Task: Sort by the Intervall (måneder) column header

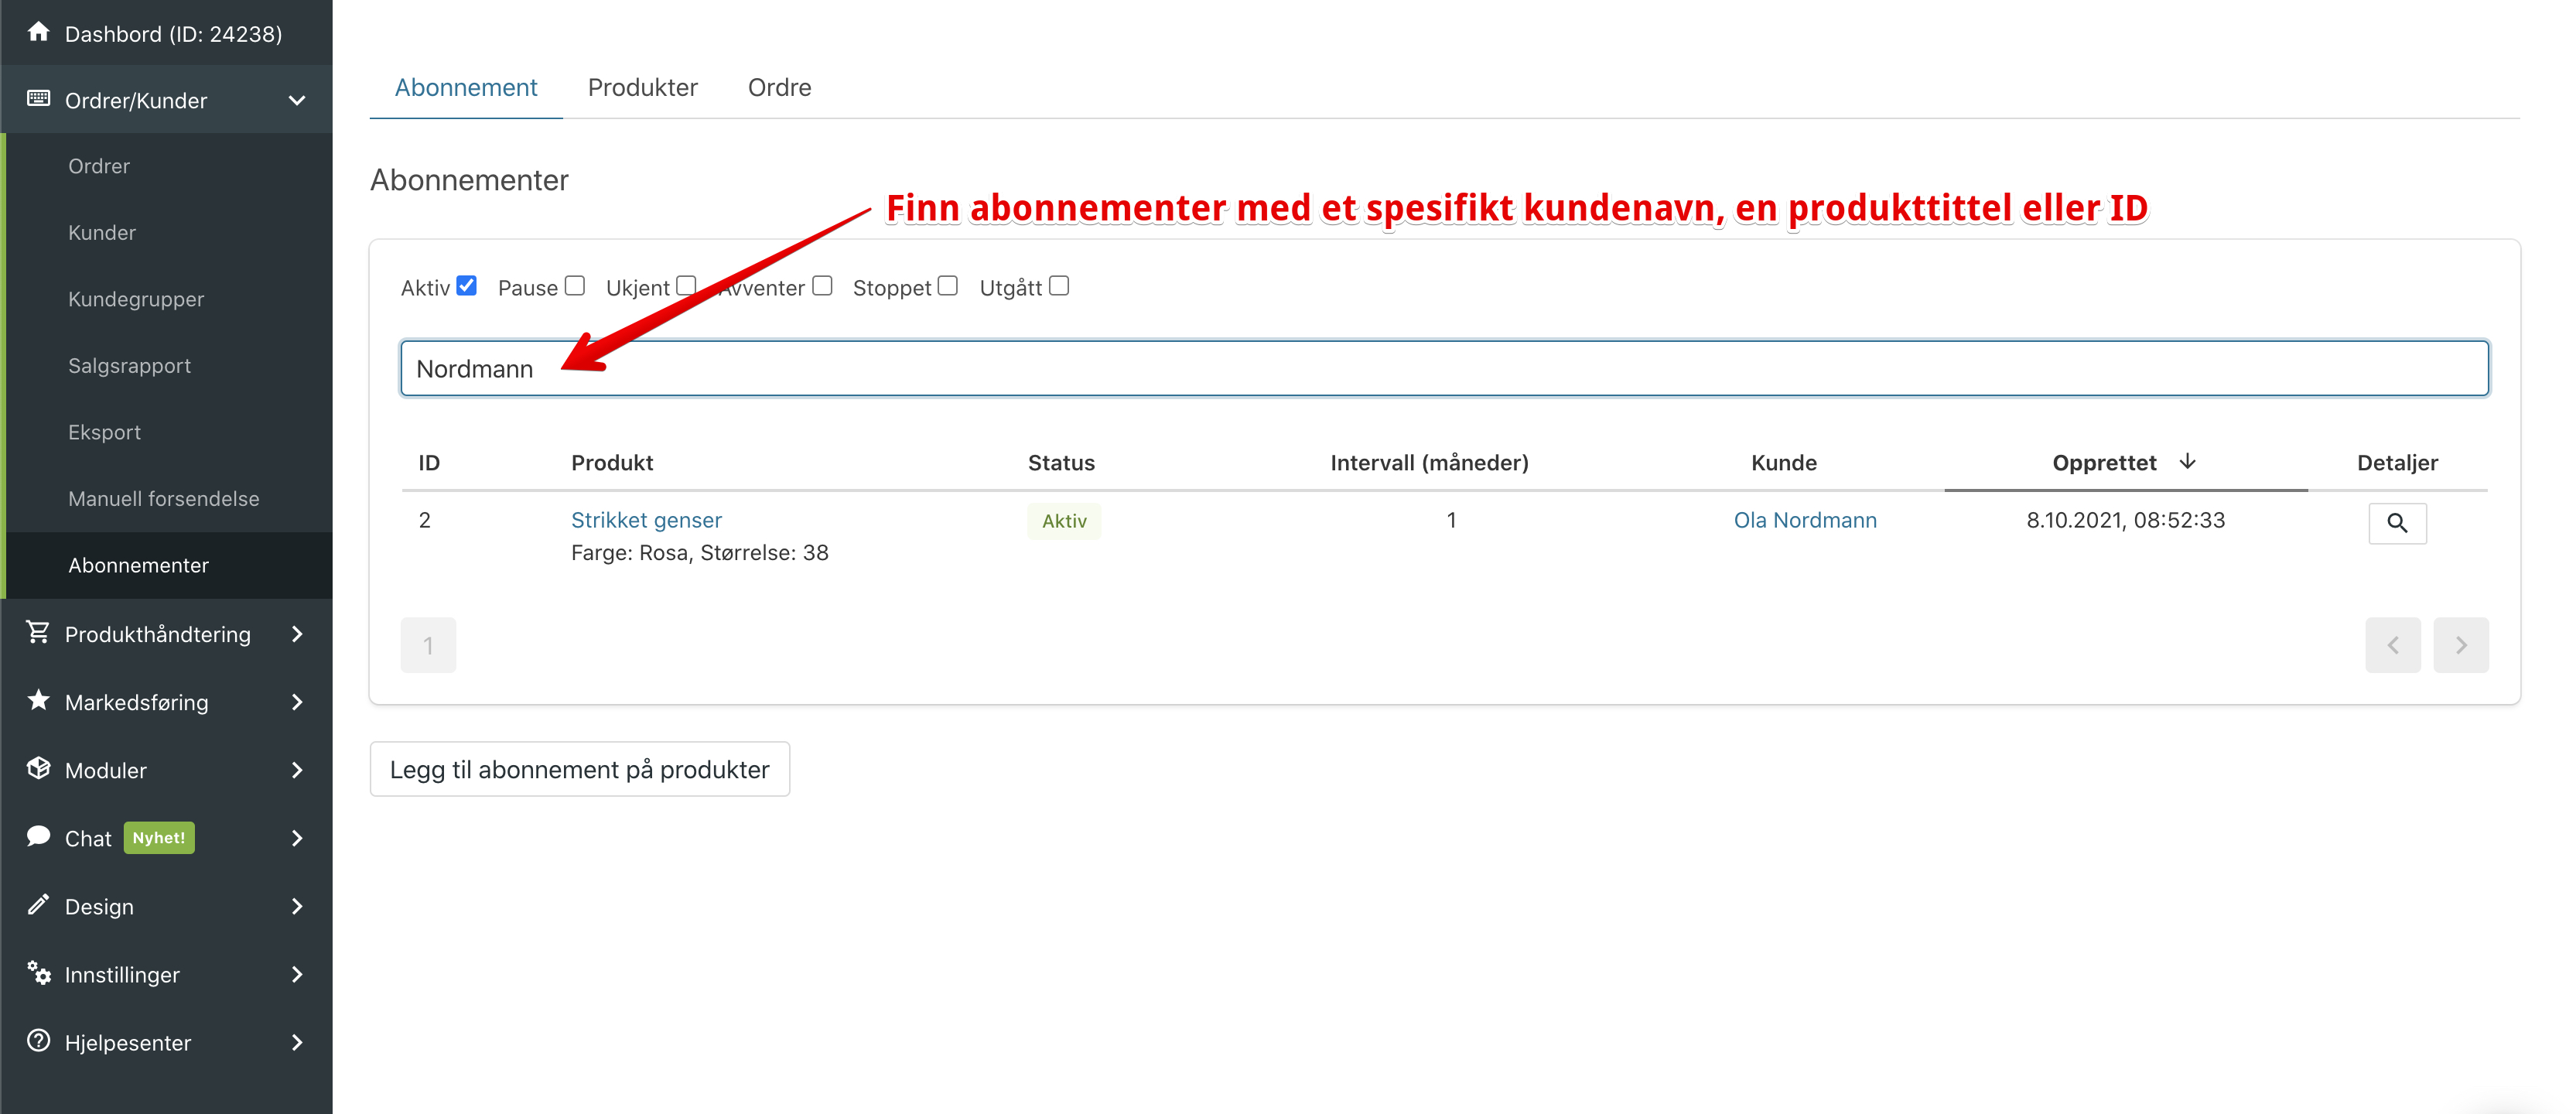Action: click(1429, 462)
